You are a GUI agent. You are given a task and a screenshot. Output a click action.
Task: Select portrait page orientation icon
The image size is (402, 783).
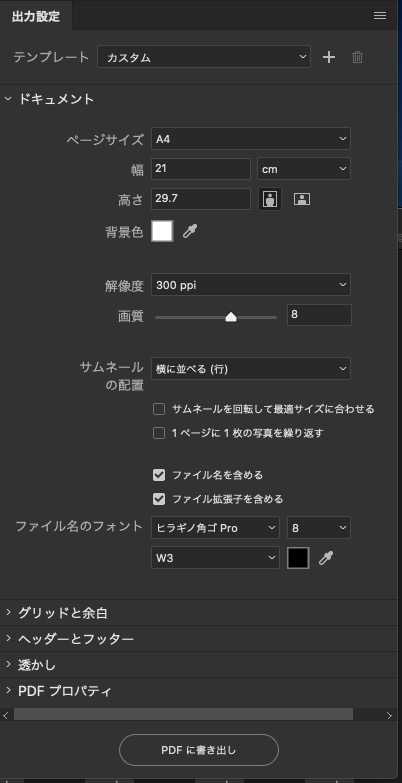point(270,199)
